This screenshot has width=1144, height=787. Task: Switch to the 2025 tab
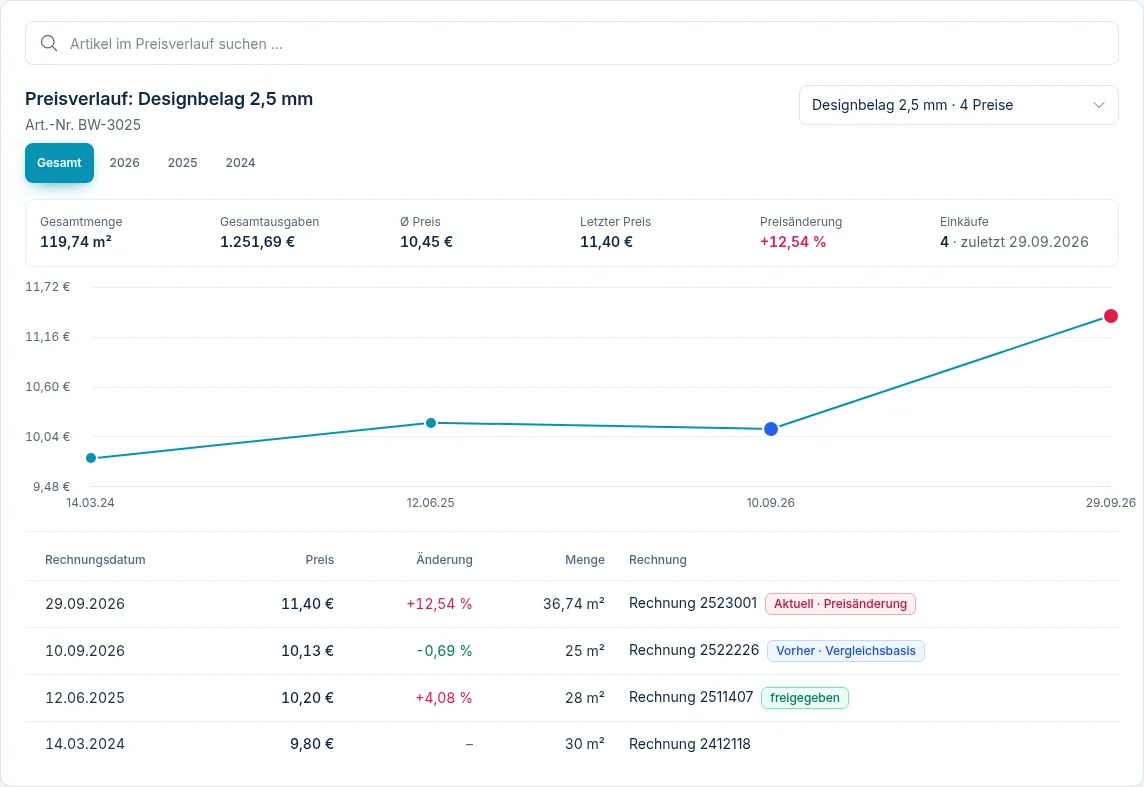point(182,163)
